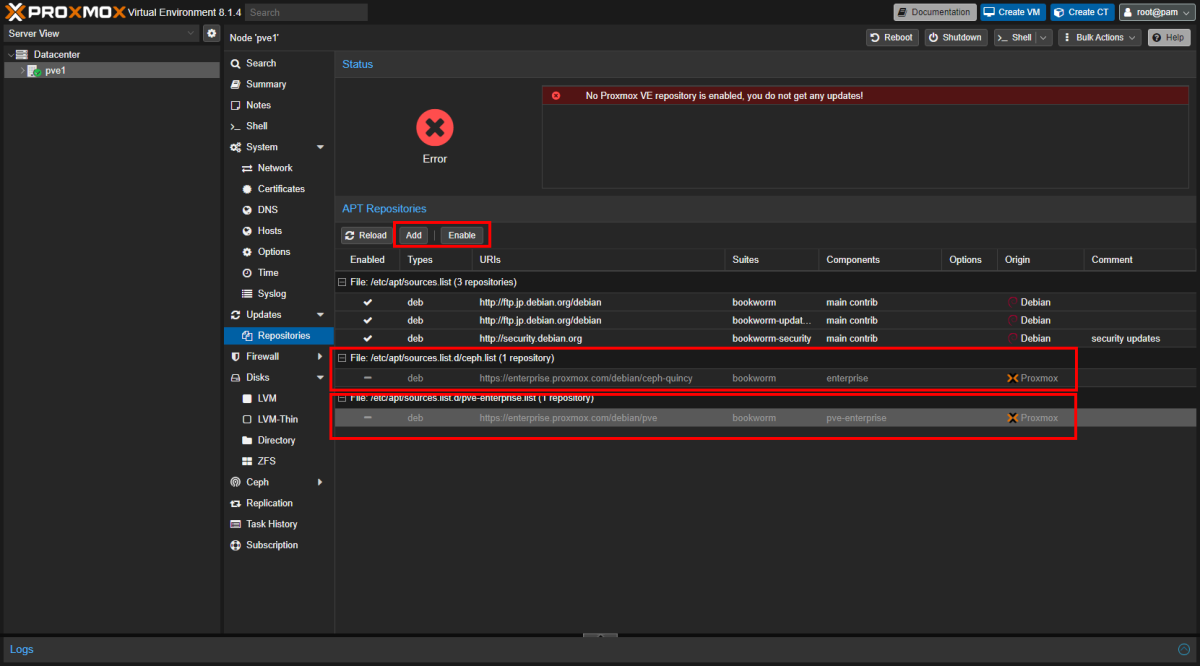Select the Datacenter tree node
The width and height of the screenshot is (1200, 666).
coord(56,54)
